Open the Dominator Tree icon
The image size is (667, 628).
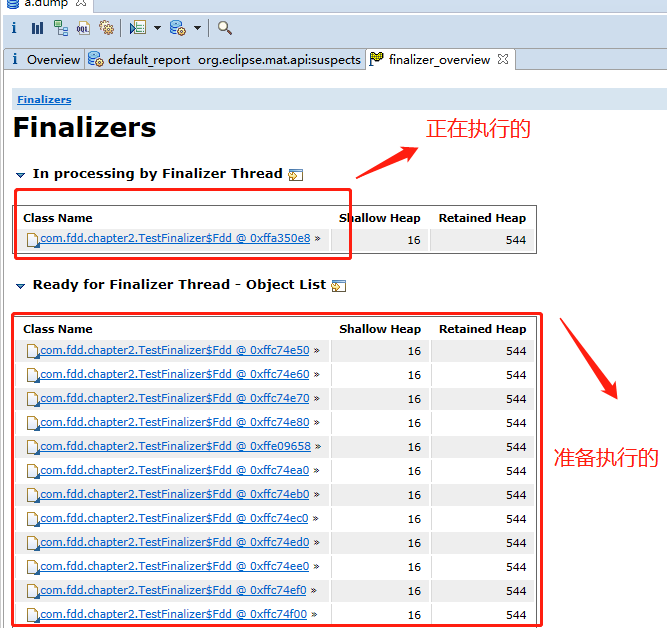[61, 28]
